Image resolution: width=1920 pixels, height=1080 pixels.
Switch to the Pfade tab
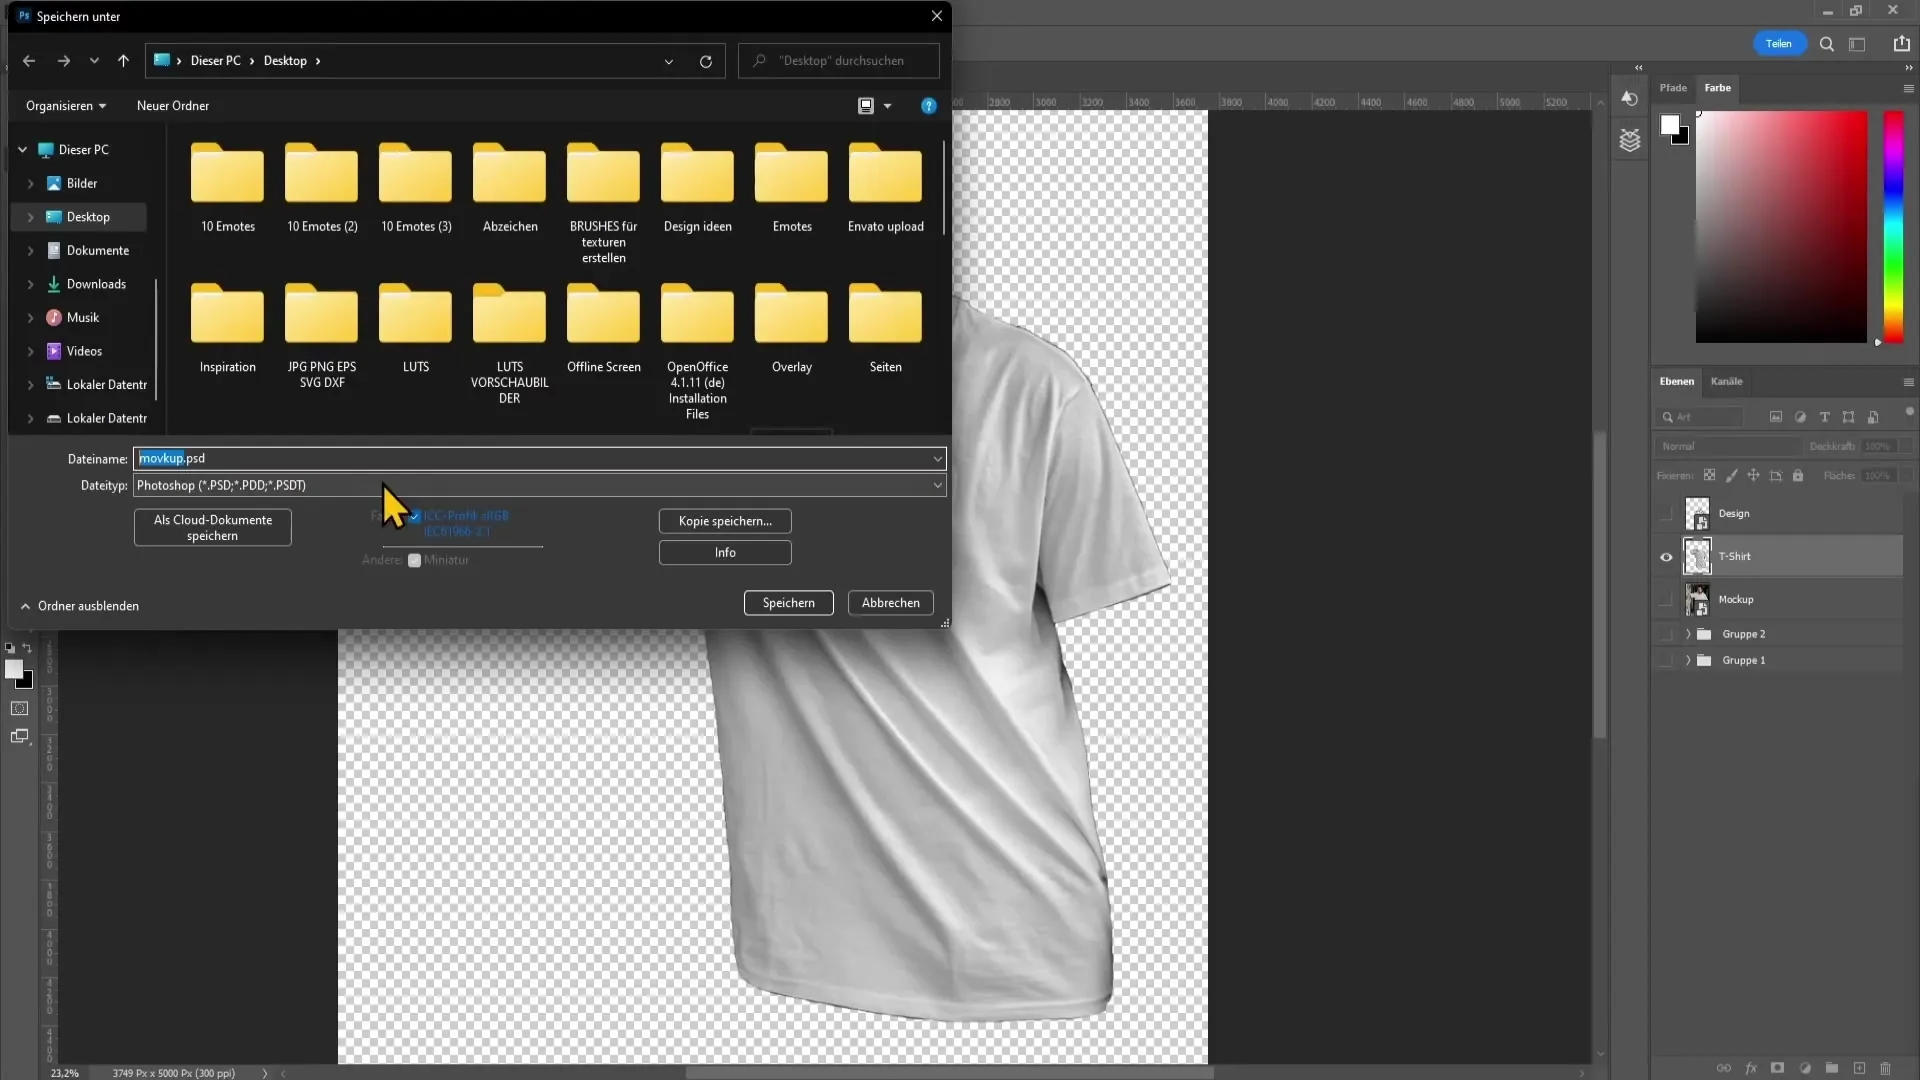click(1673, 87)
